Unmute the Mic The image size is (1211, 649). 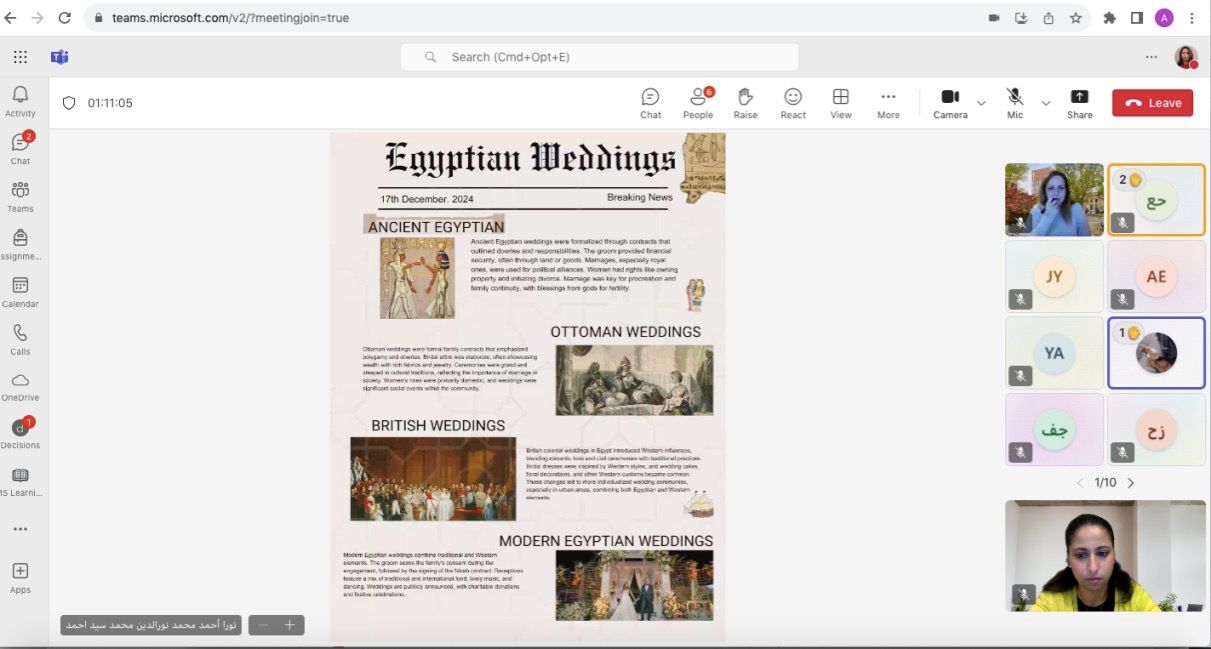[x=1015, y=102]
